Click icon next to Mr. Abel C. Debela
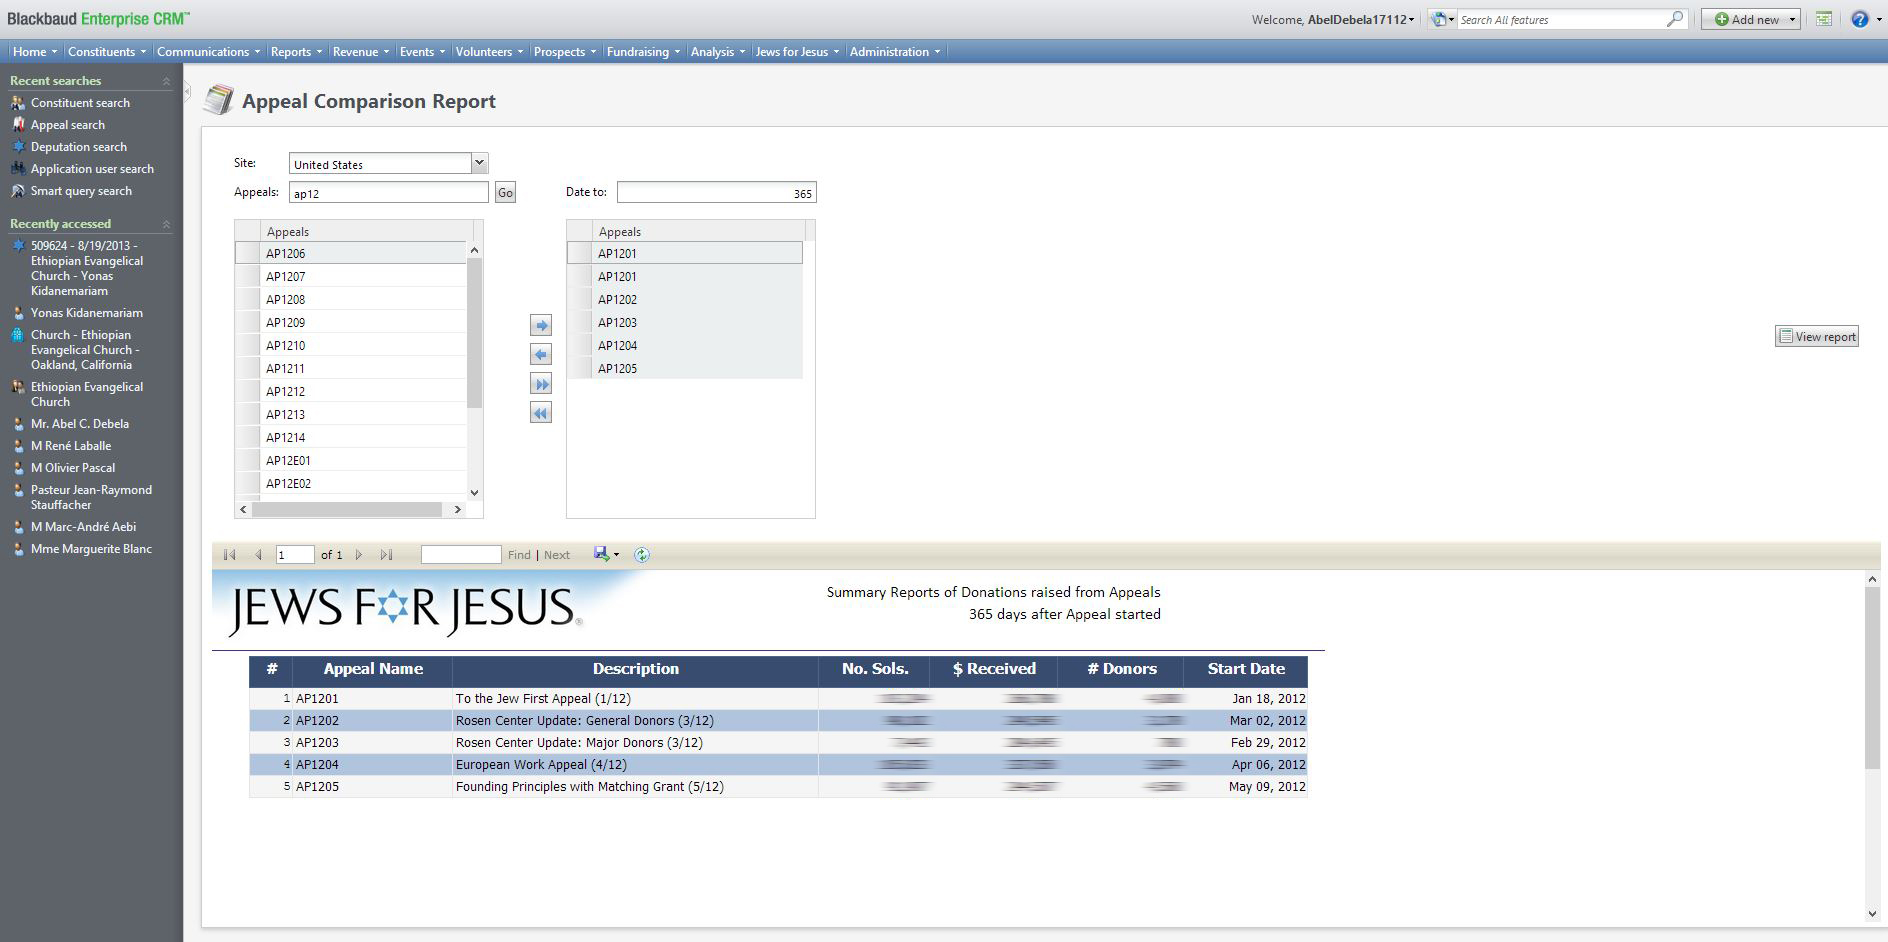This screenshot has height=942, width=1888. [x=18, y=424]
